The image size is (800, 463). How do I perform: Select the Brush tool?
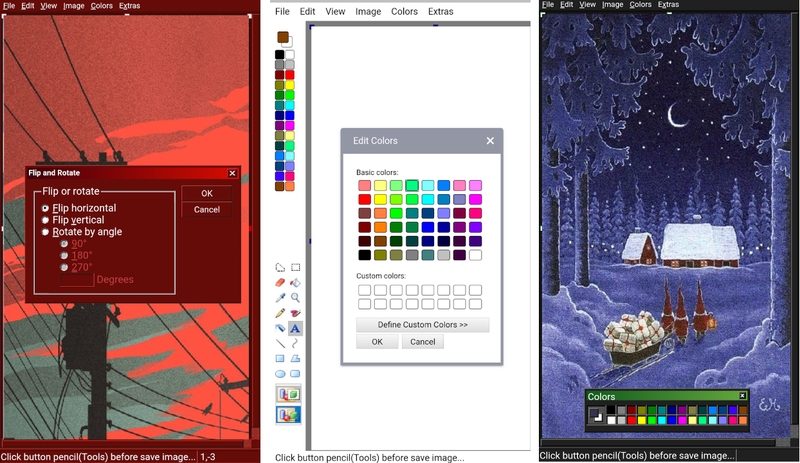pyautogui.click(x=295, y=313)
